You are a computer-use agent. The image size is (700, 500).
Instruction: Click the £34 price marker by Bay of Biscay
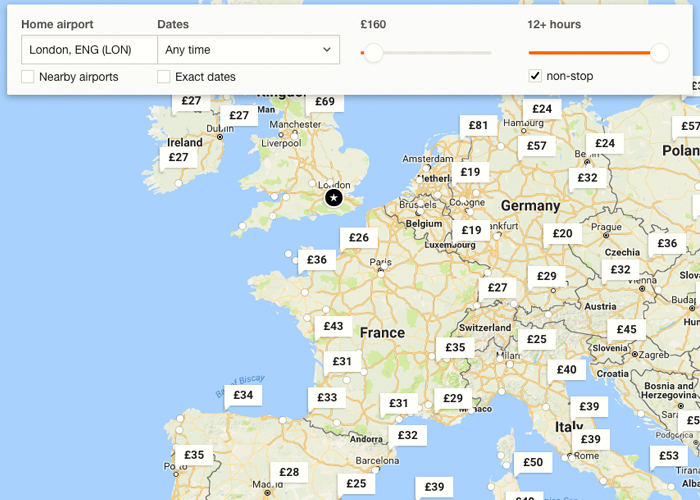pyautogui.click(x=243, y=395)
